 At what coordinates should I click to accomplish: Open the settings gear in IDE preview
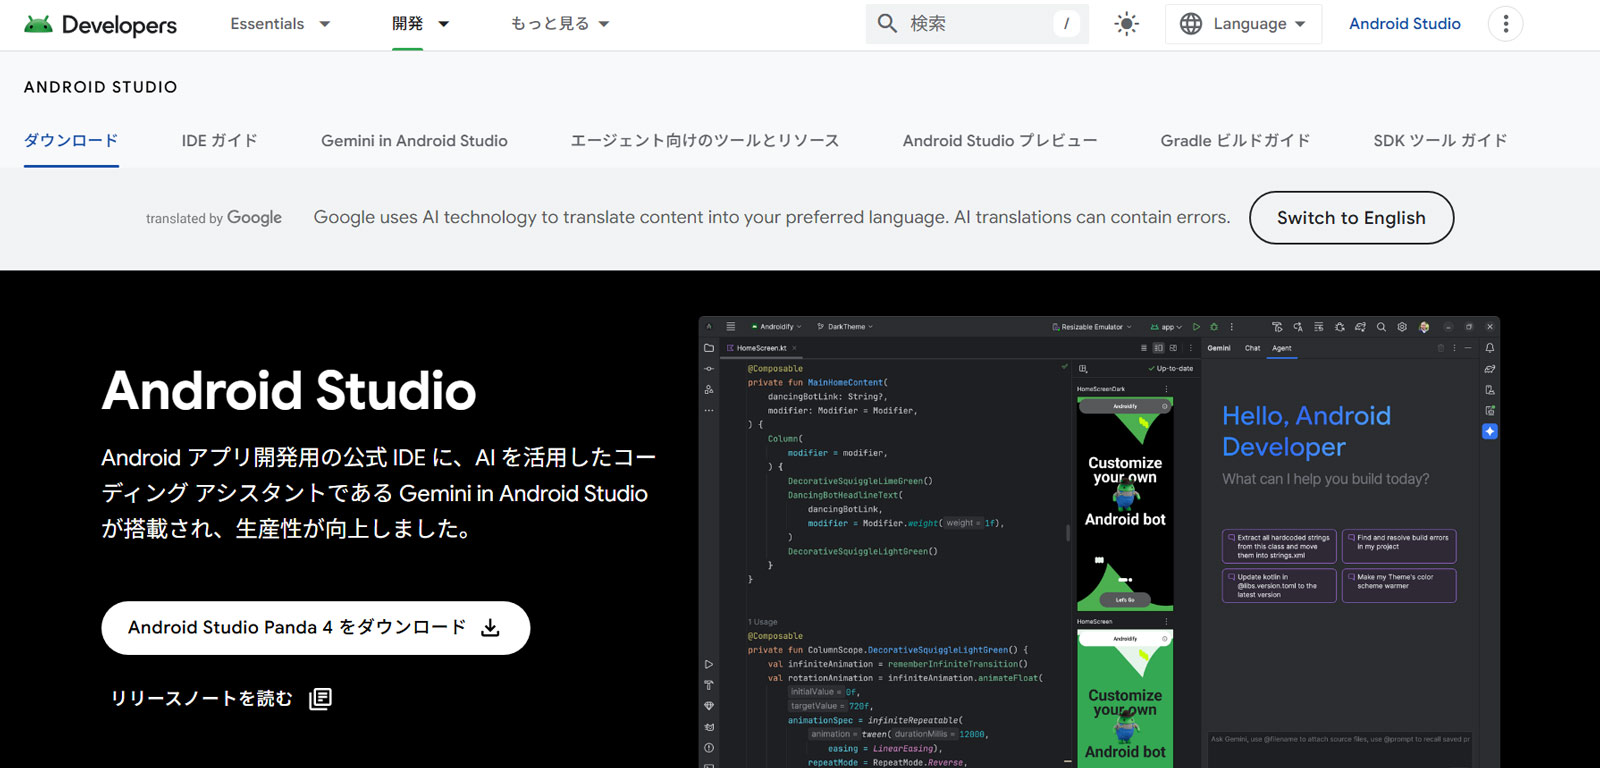pos(1402,327)
